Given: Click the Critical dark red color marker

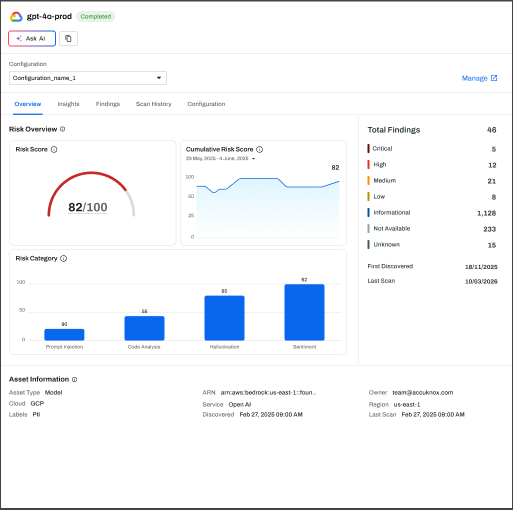Looking at the screenshot, I should click(x=368, y=149).
